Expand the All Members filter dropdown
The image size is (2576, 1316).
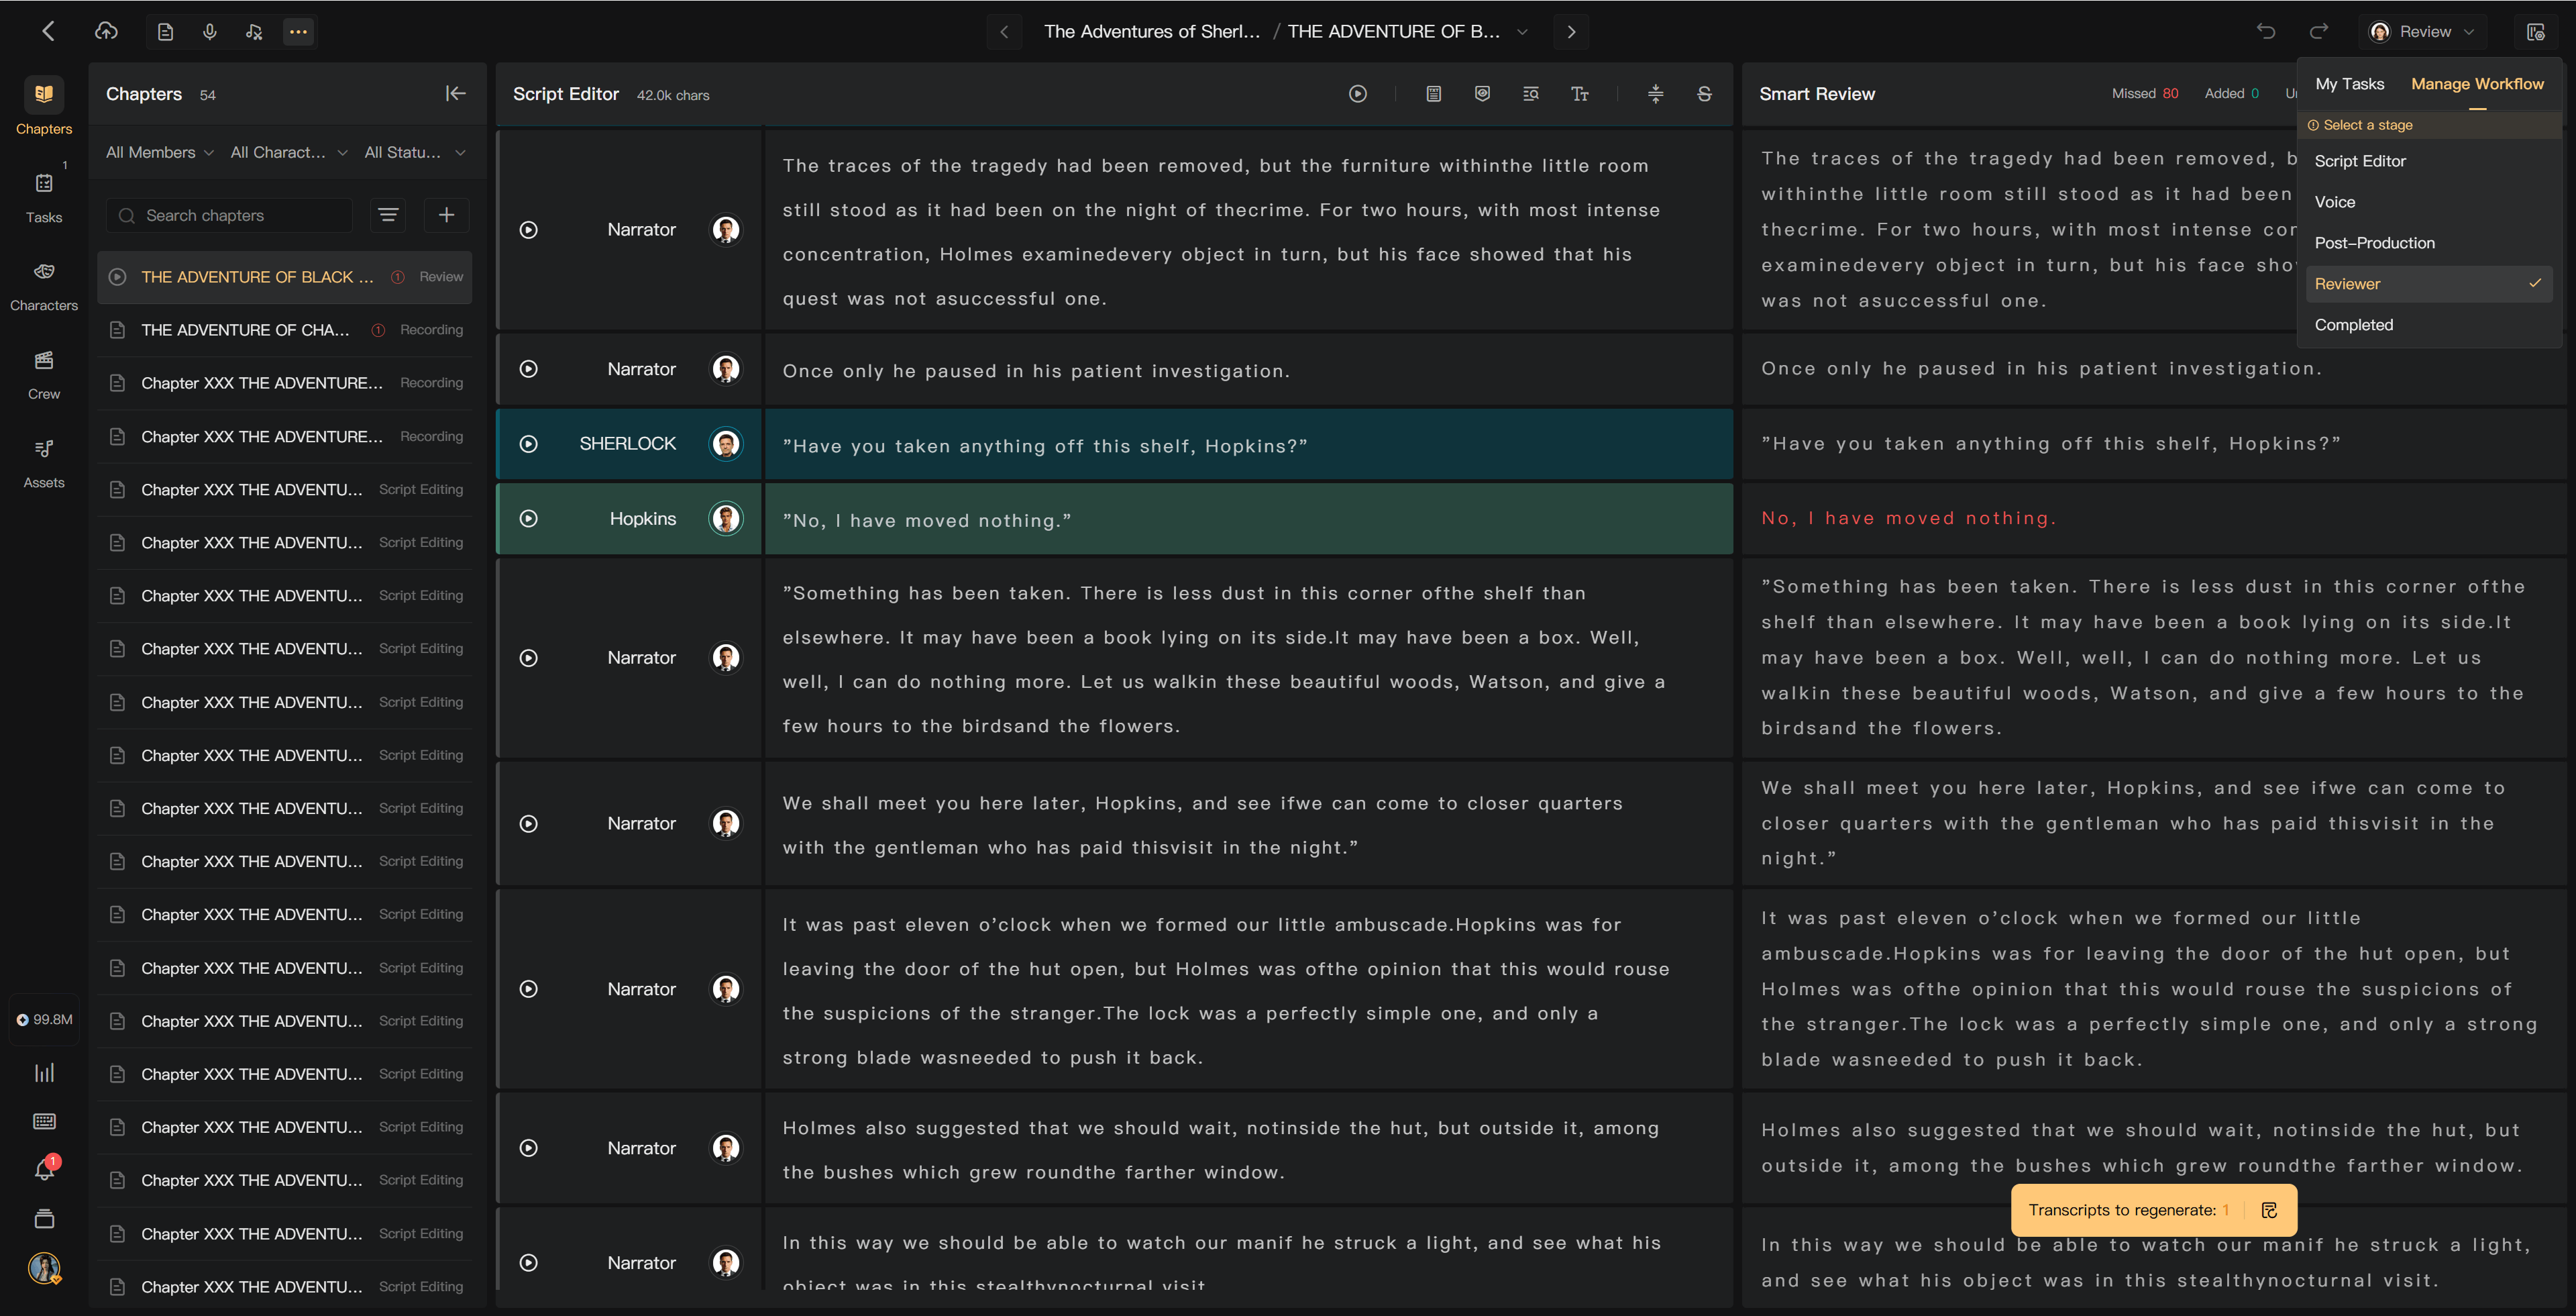tap(160, 153)
